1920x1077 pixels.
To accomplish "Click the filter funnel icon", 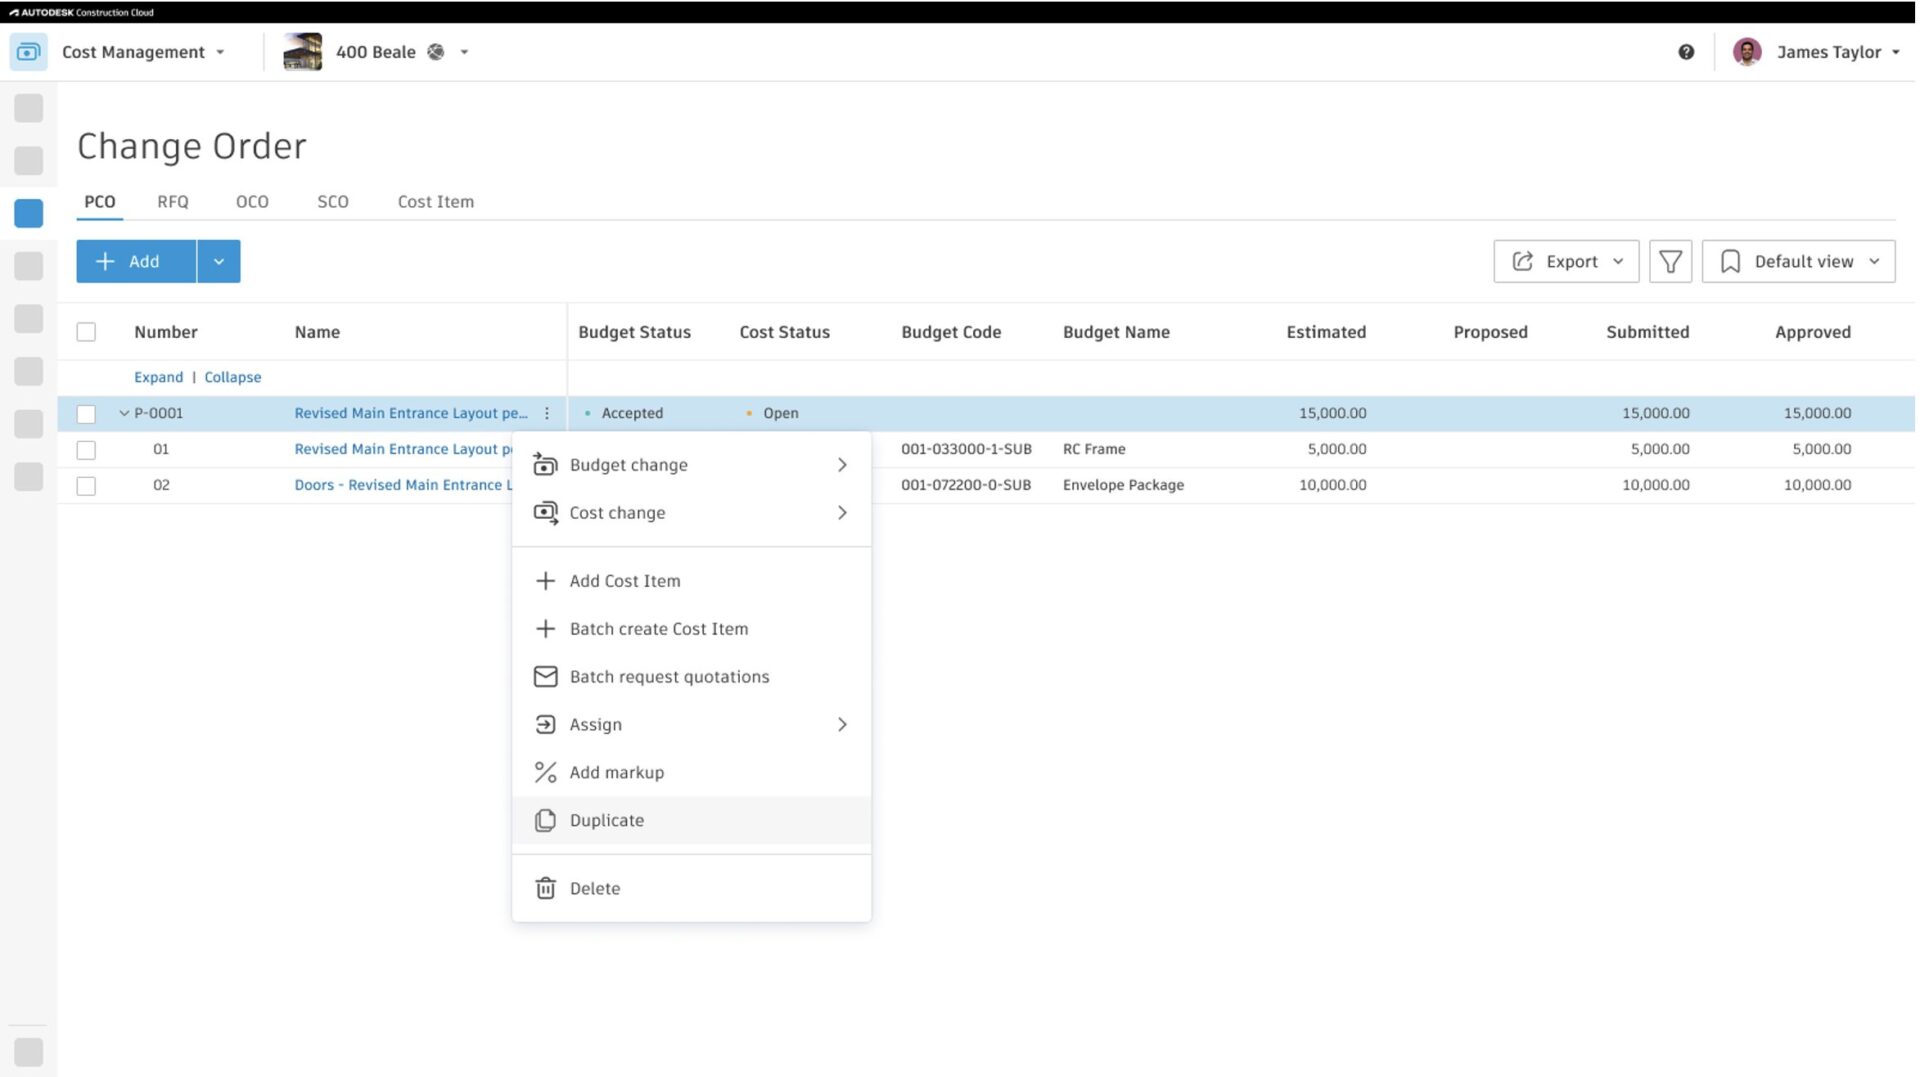I will click(1670, 261).
